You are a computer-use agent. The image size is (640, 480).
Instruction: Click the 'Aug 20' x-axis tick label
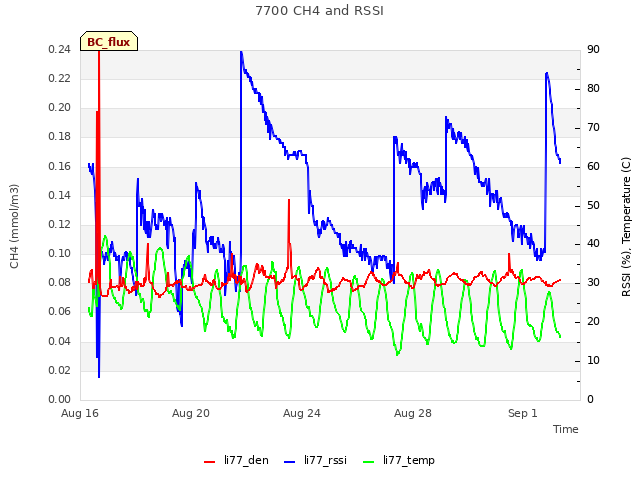pyautogui.click(x=191, y=413)
